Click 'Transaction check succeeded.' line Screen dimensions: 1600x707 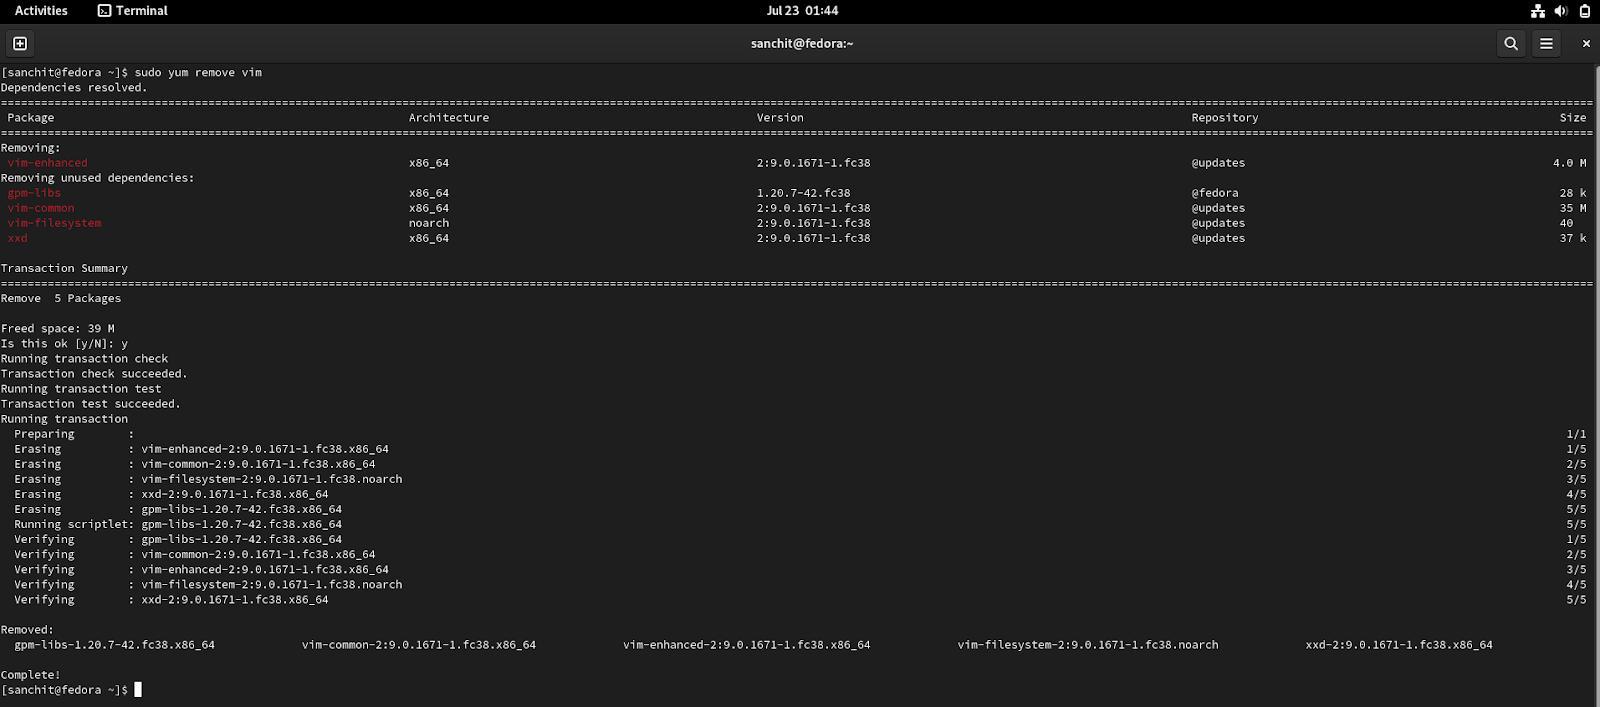pyautogui.click(x=94, y=373)
